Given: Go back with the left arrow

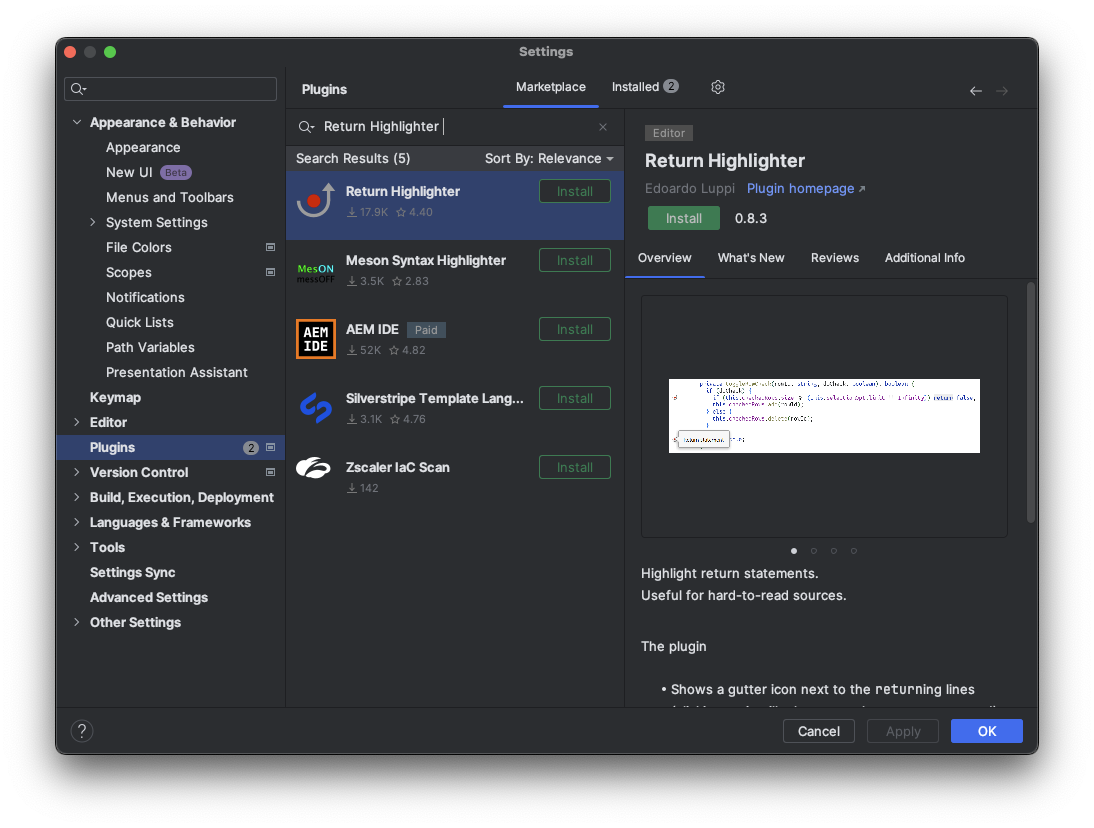Looking at the screenshot, I should point(976,91).
